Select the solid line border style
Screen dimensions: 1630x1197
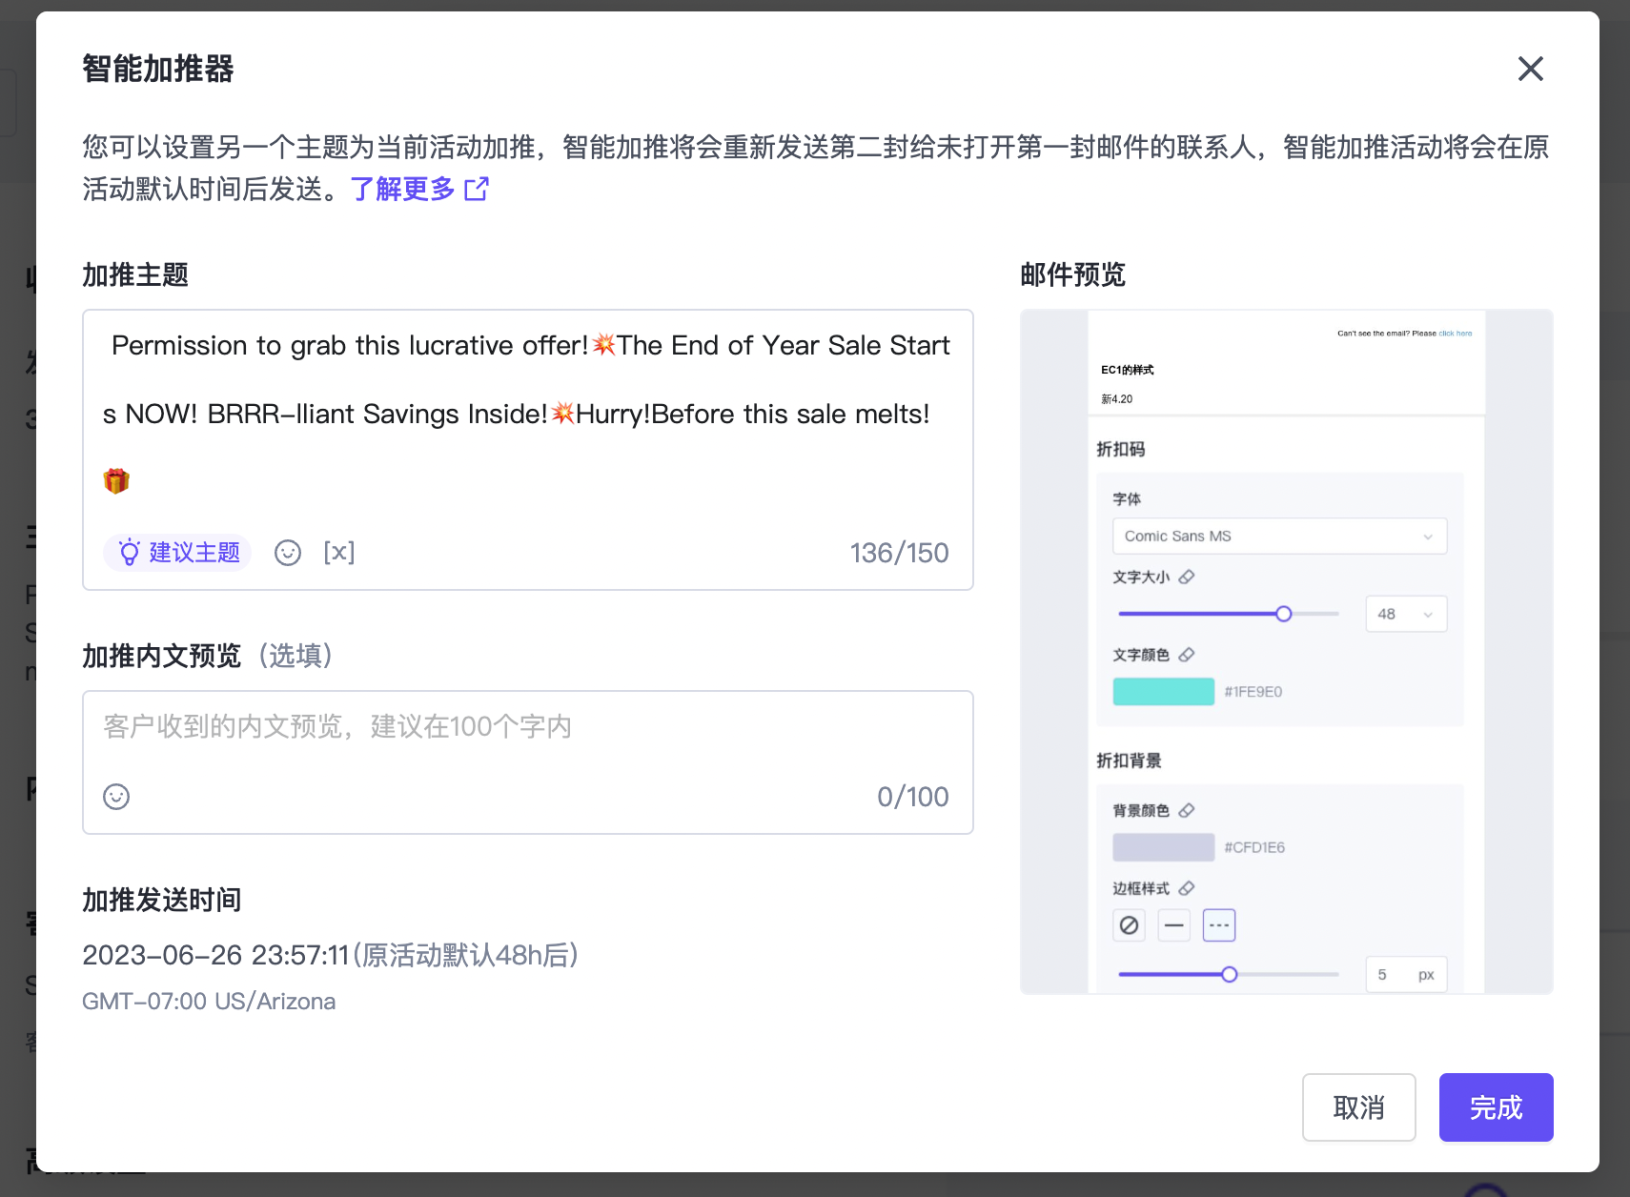pyautogui.click(x=1174, y=926)
